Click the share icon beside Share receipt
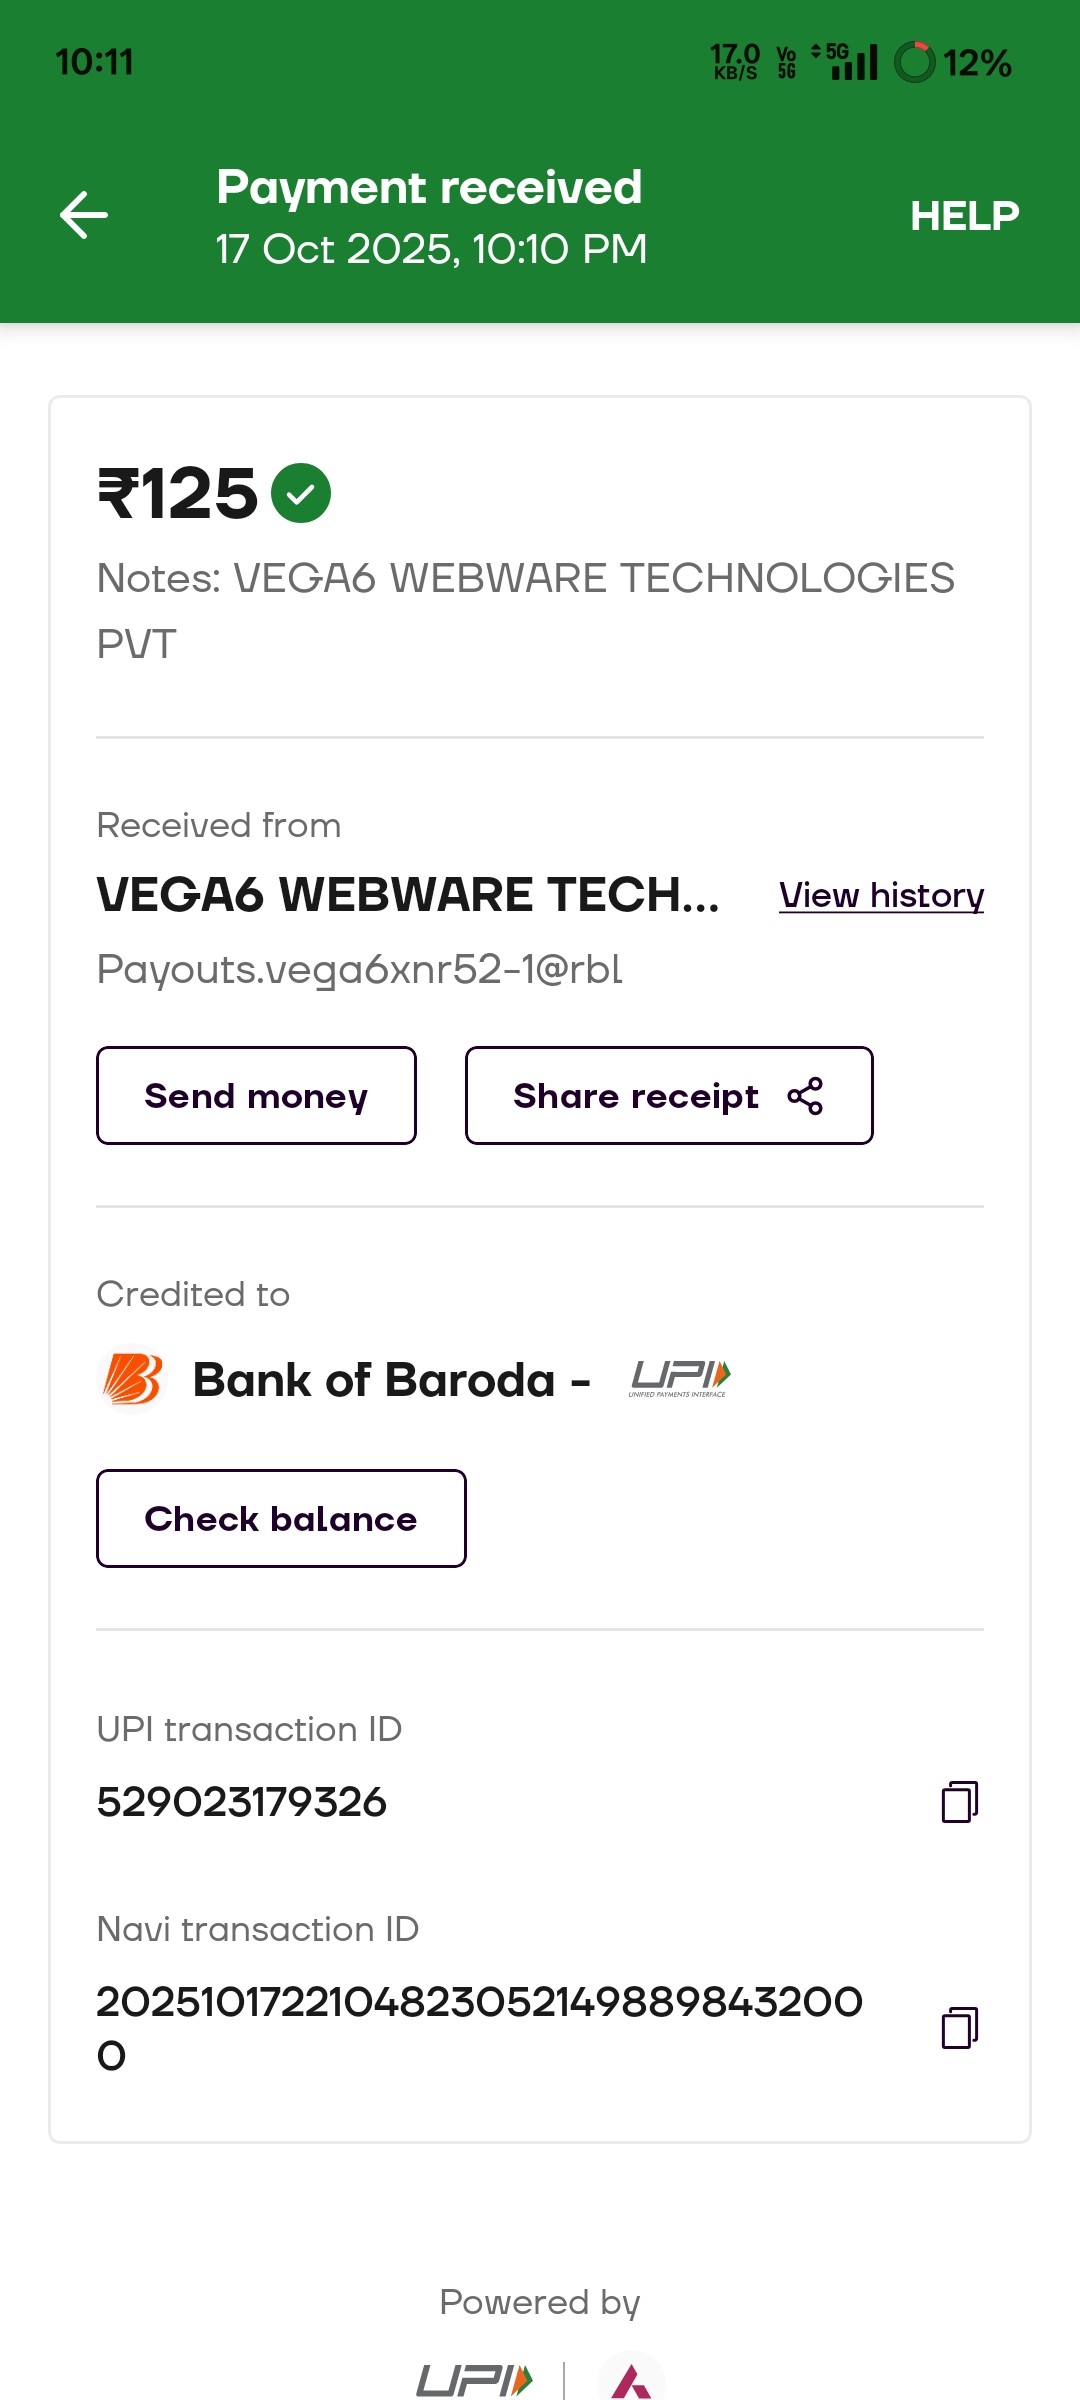1080x2400 pixels. coord(805,1096)
